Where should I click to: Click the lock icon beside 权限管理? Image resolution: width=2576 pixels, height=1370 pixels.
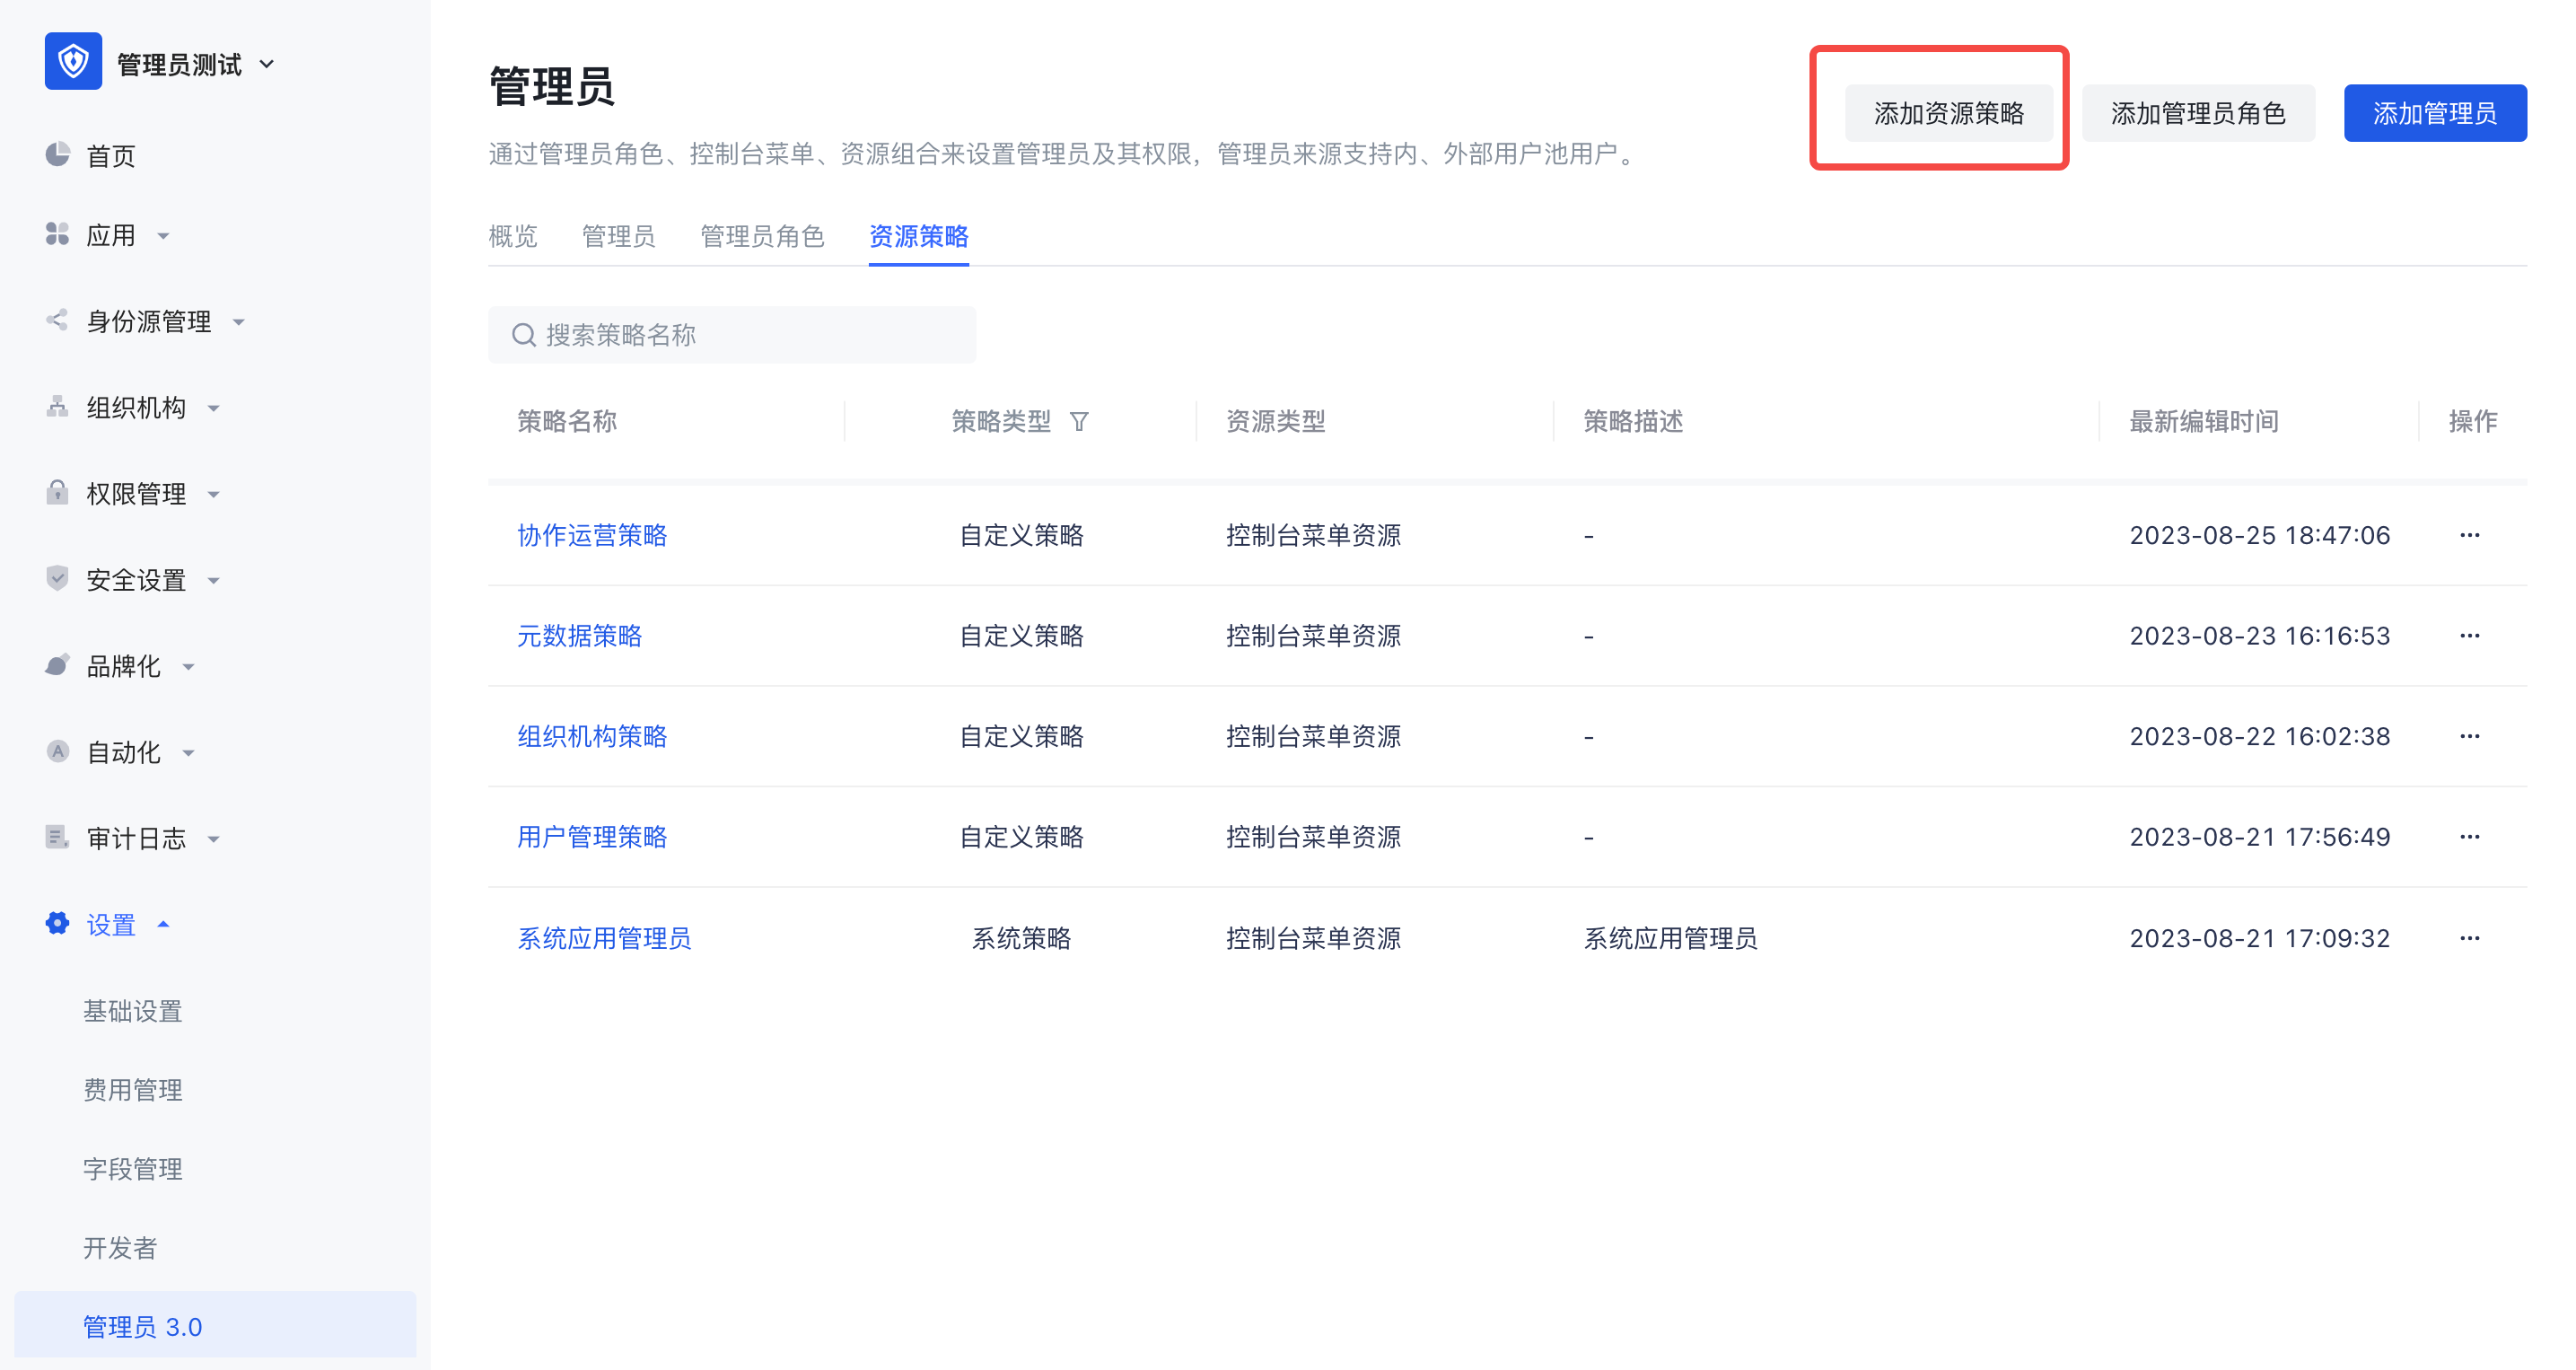tap(58, 493)
